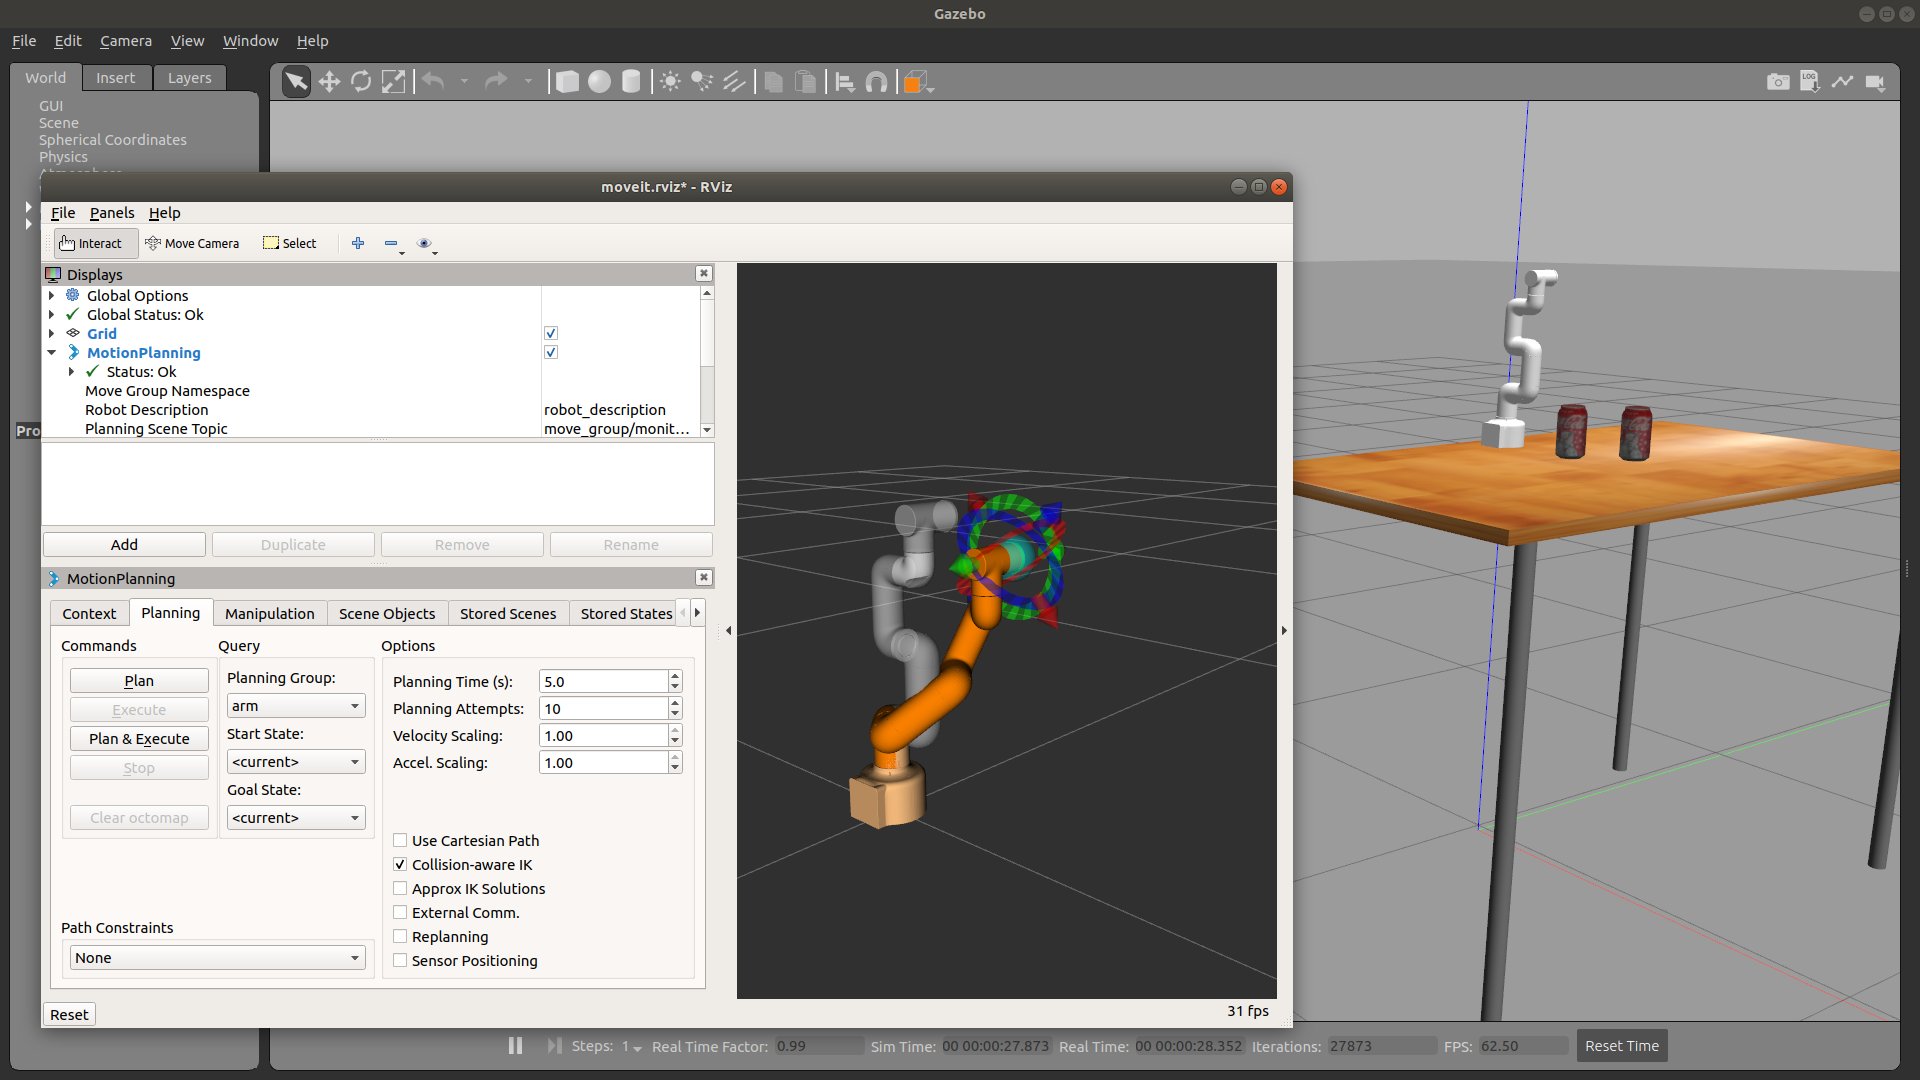Click the record video icon in Gazebo toolbar
Screen dimensions: 1920x1080
pos(1876,82)
